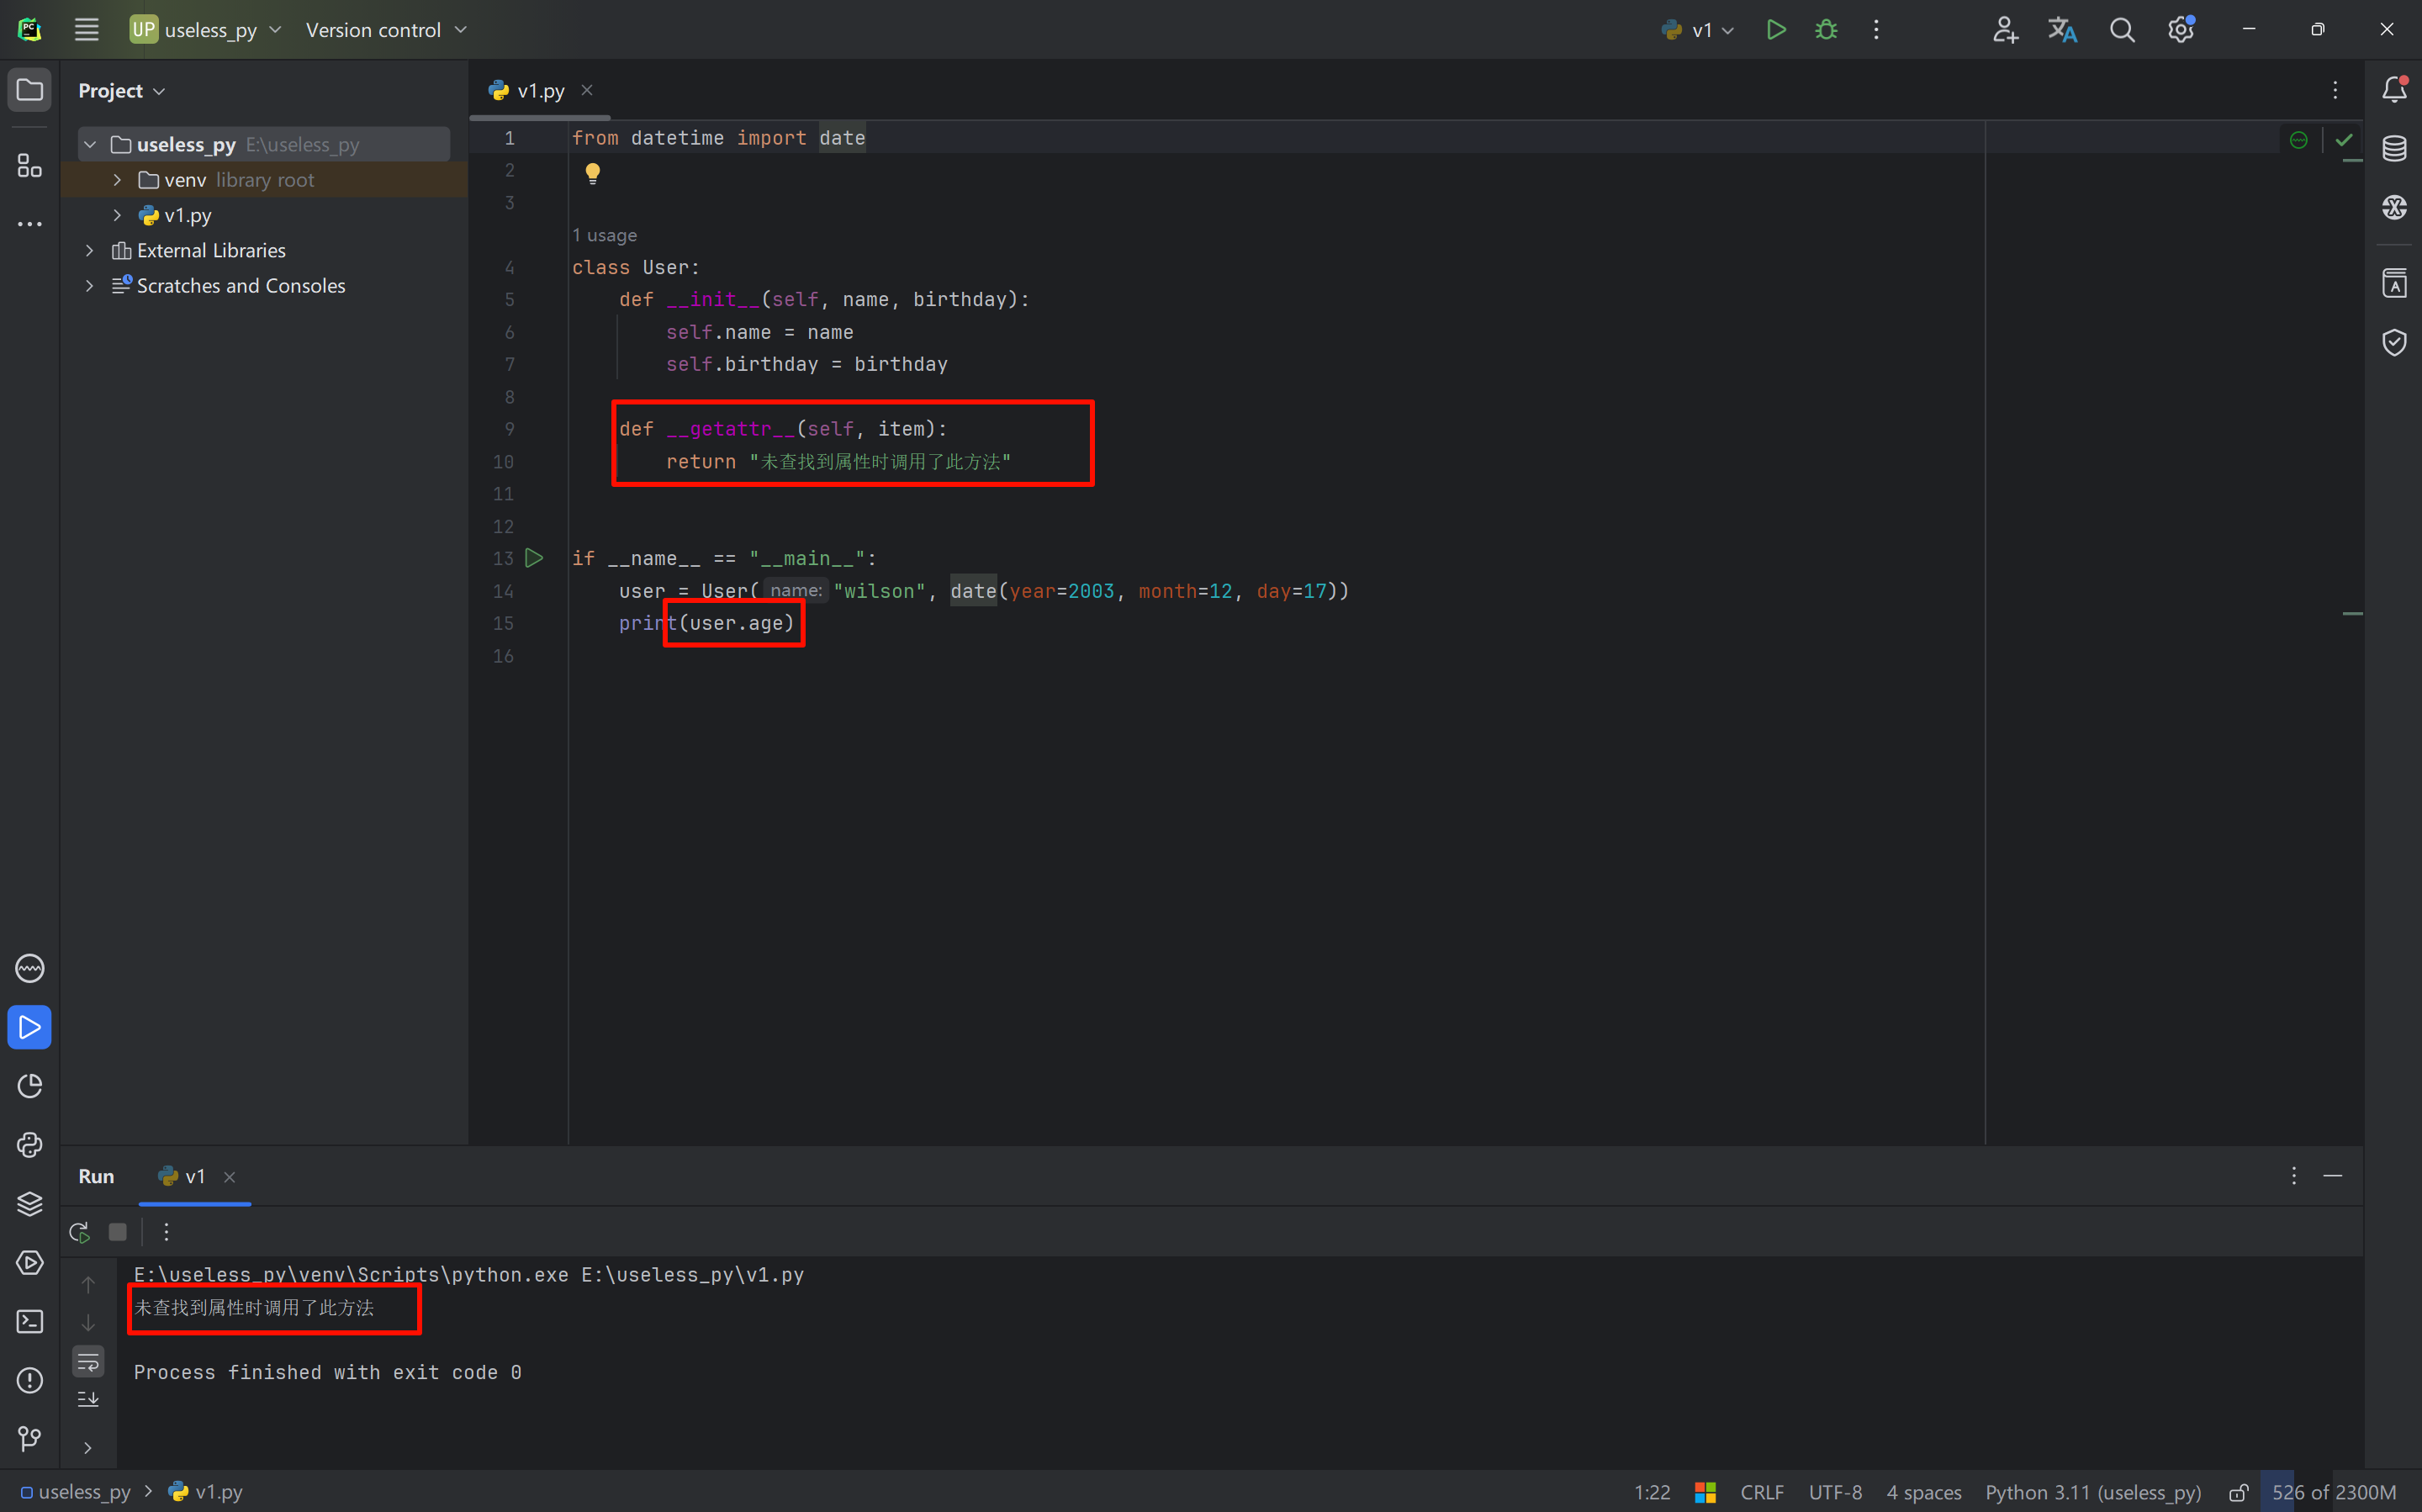
Task: Click the Rerun v1 icon in Run panel
Action: coord(80,1232)
